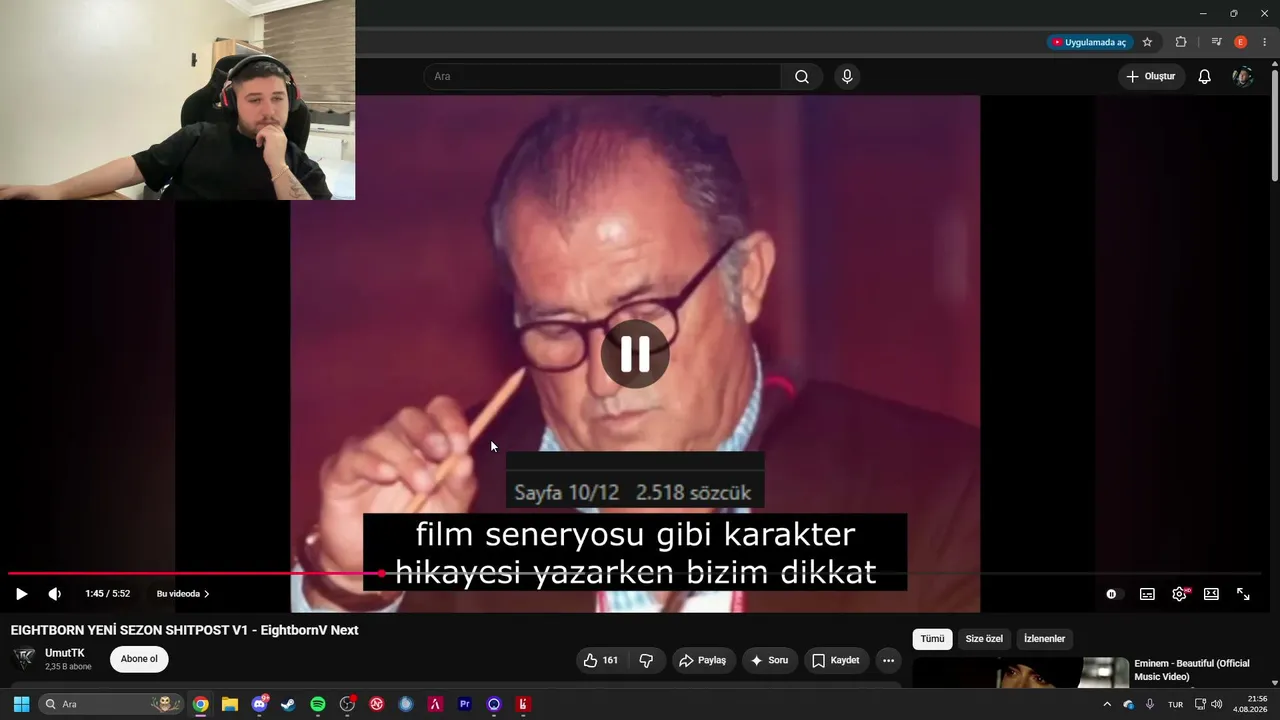Select the 'Size özel' filter chip
Screen dimensions: 1280x720
pos(984,639)
